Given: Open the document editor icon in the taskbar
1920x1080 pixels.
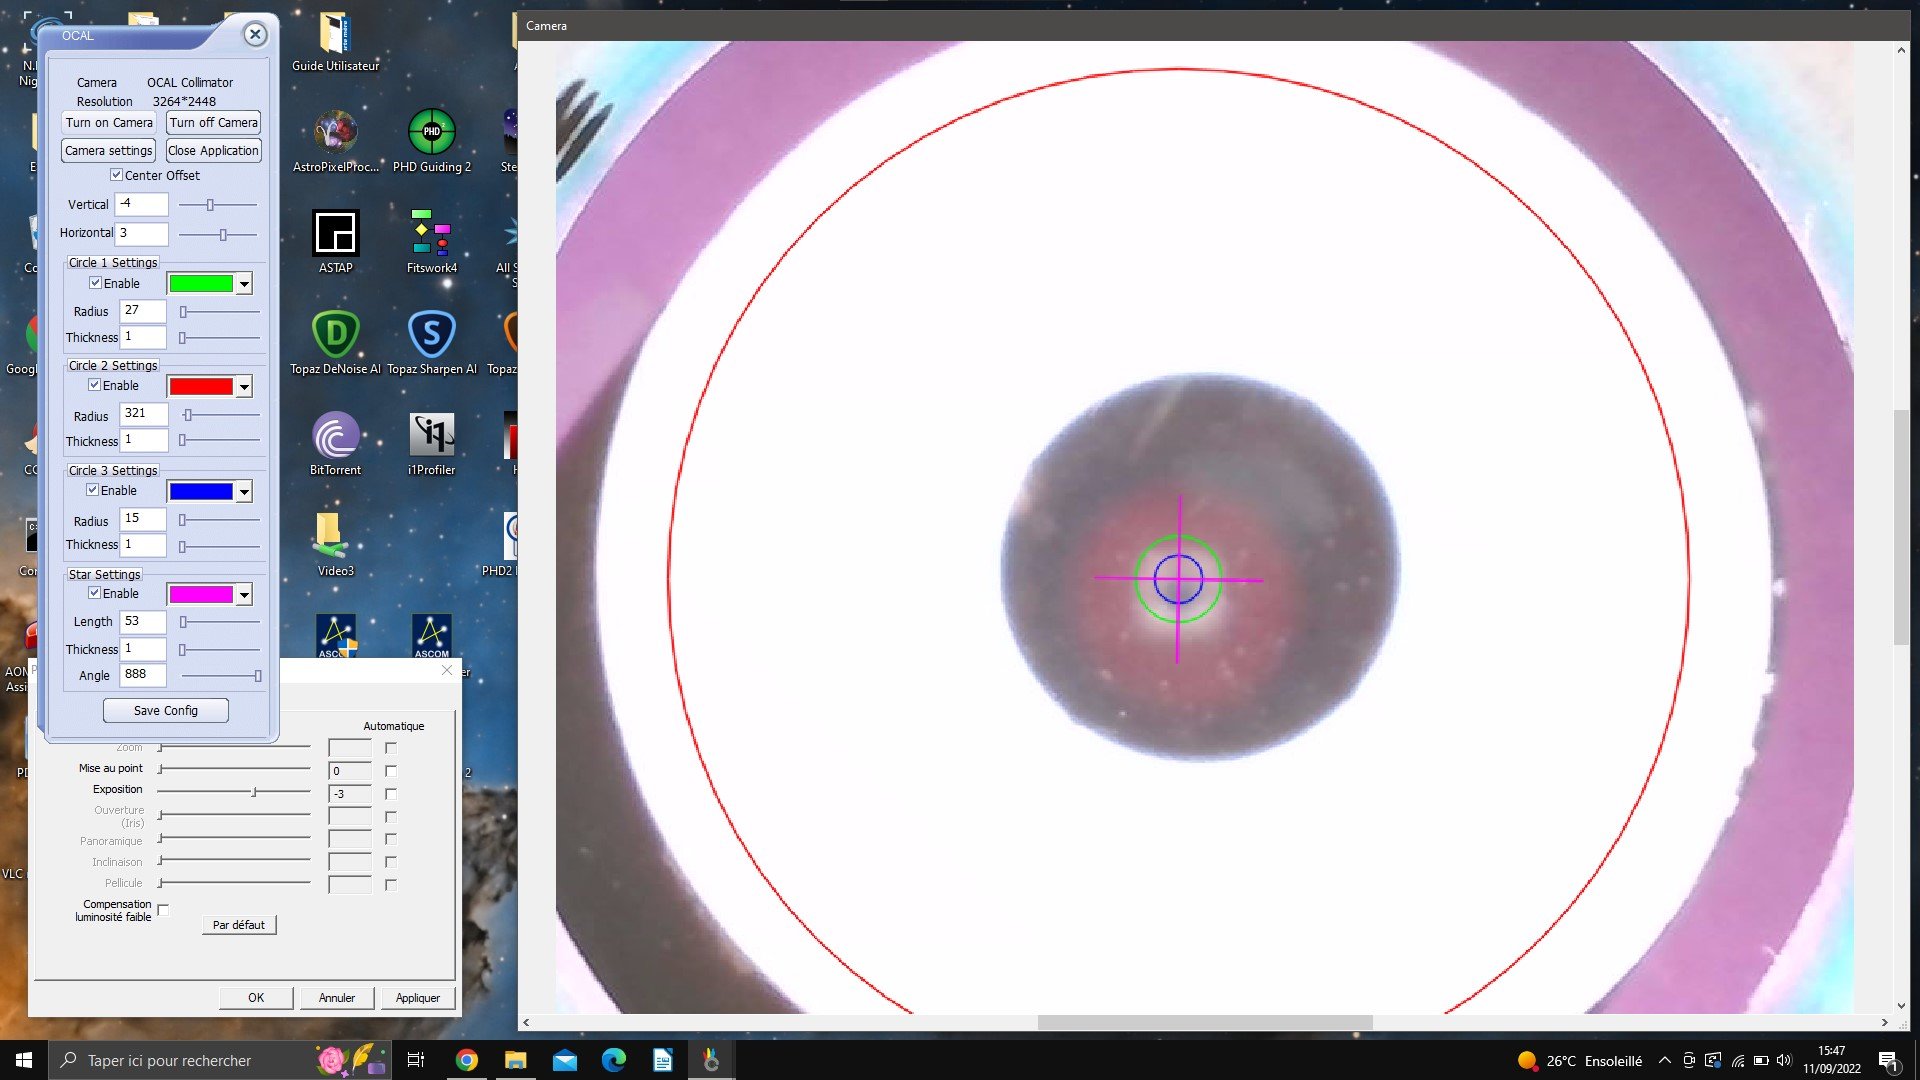Looking at the screenshot, I should coord(662,1060).
